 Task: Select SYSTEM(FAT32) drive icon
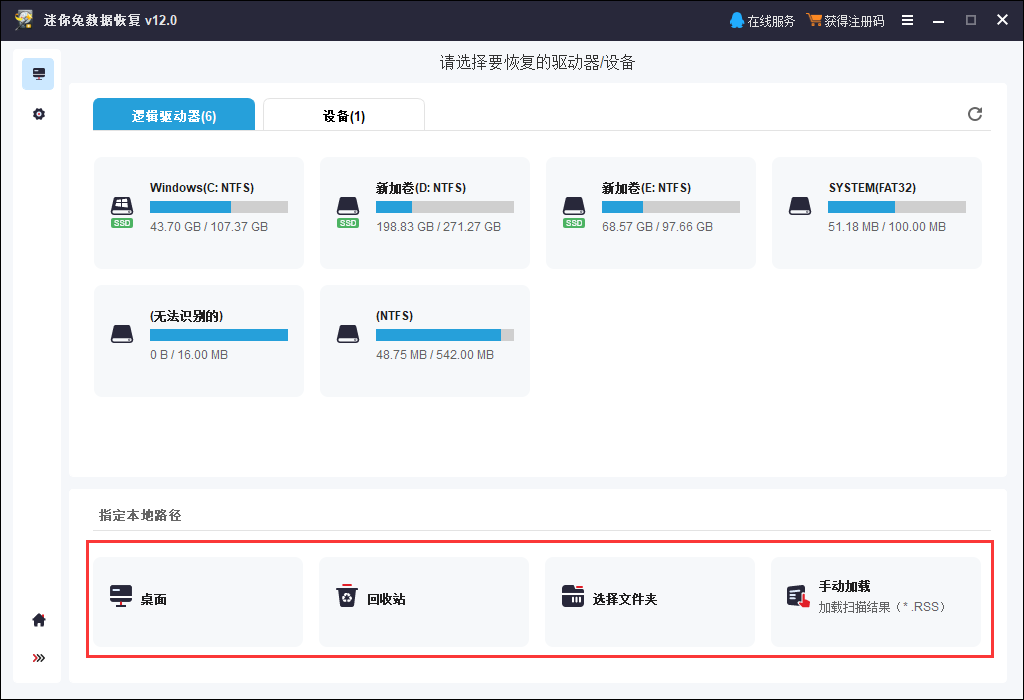pyautogui.click(x=800, y=206)
